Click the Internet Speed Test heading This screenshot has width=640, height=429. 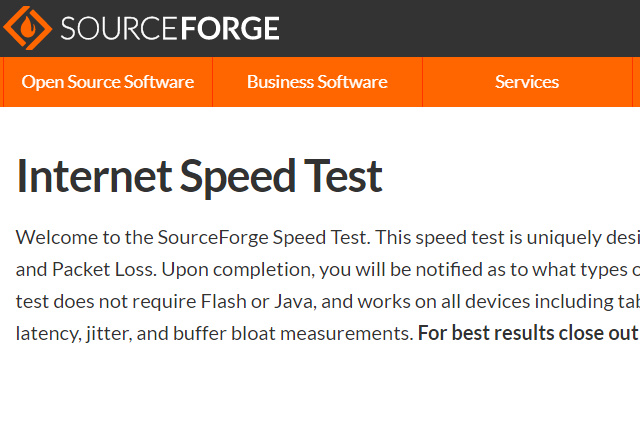click(x=200, y=176)
